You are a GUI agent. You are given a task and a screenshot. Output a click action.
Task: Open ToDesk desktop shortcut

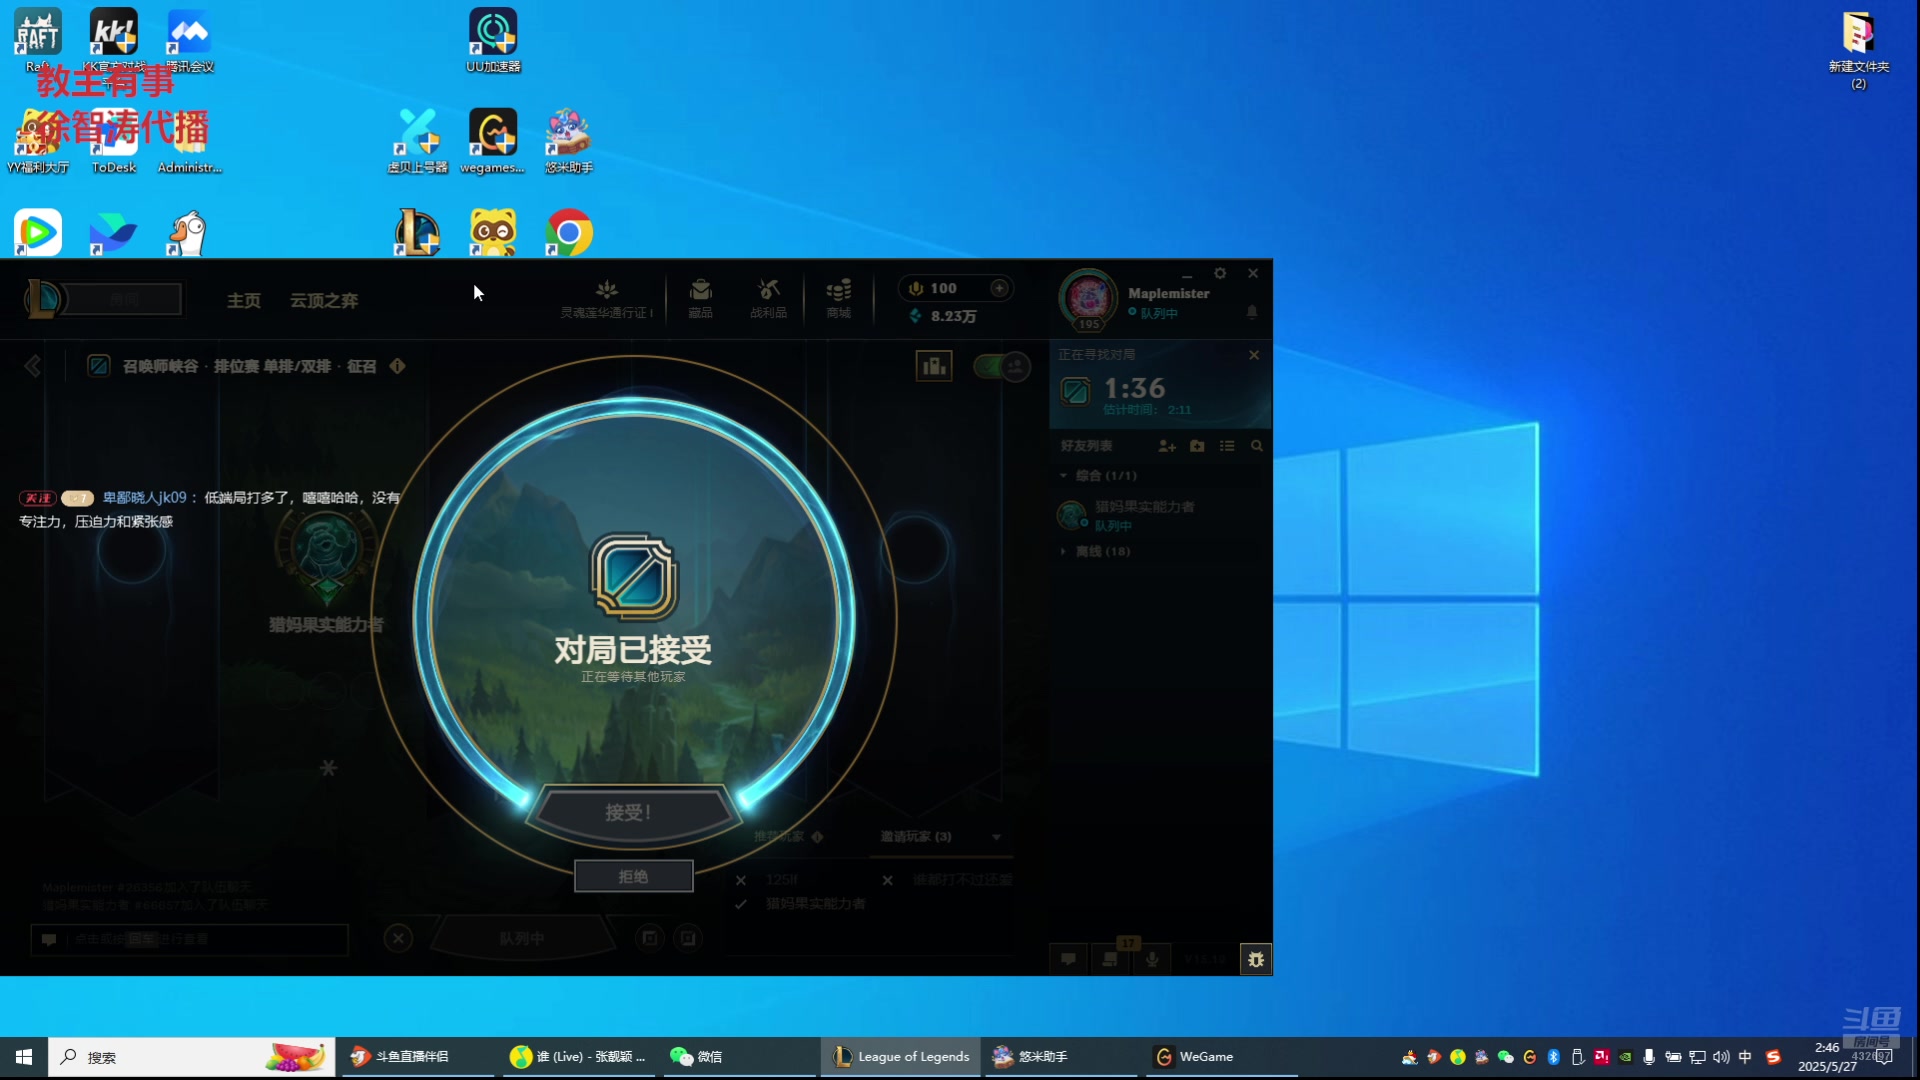113,141
